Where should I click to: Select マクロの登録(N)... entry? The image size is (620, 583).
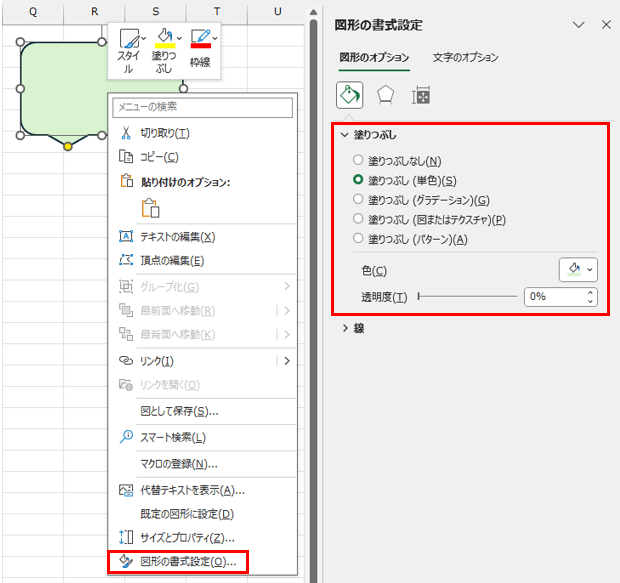click(202, 464)
